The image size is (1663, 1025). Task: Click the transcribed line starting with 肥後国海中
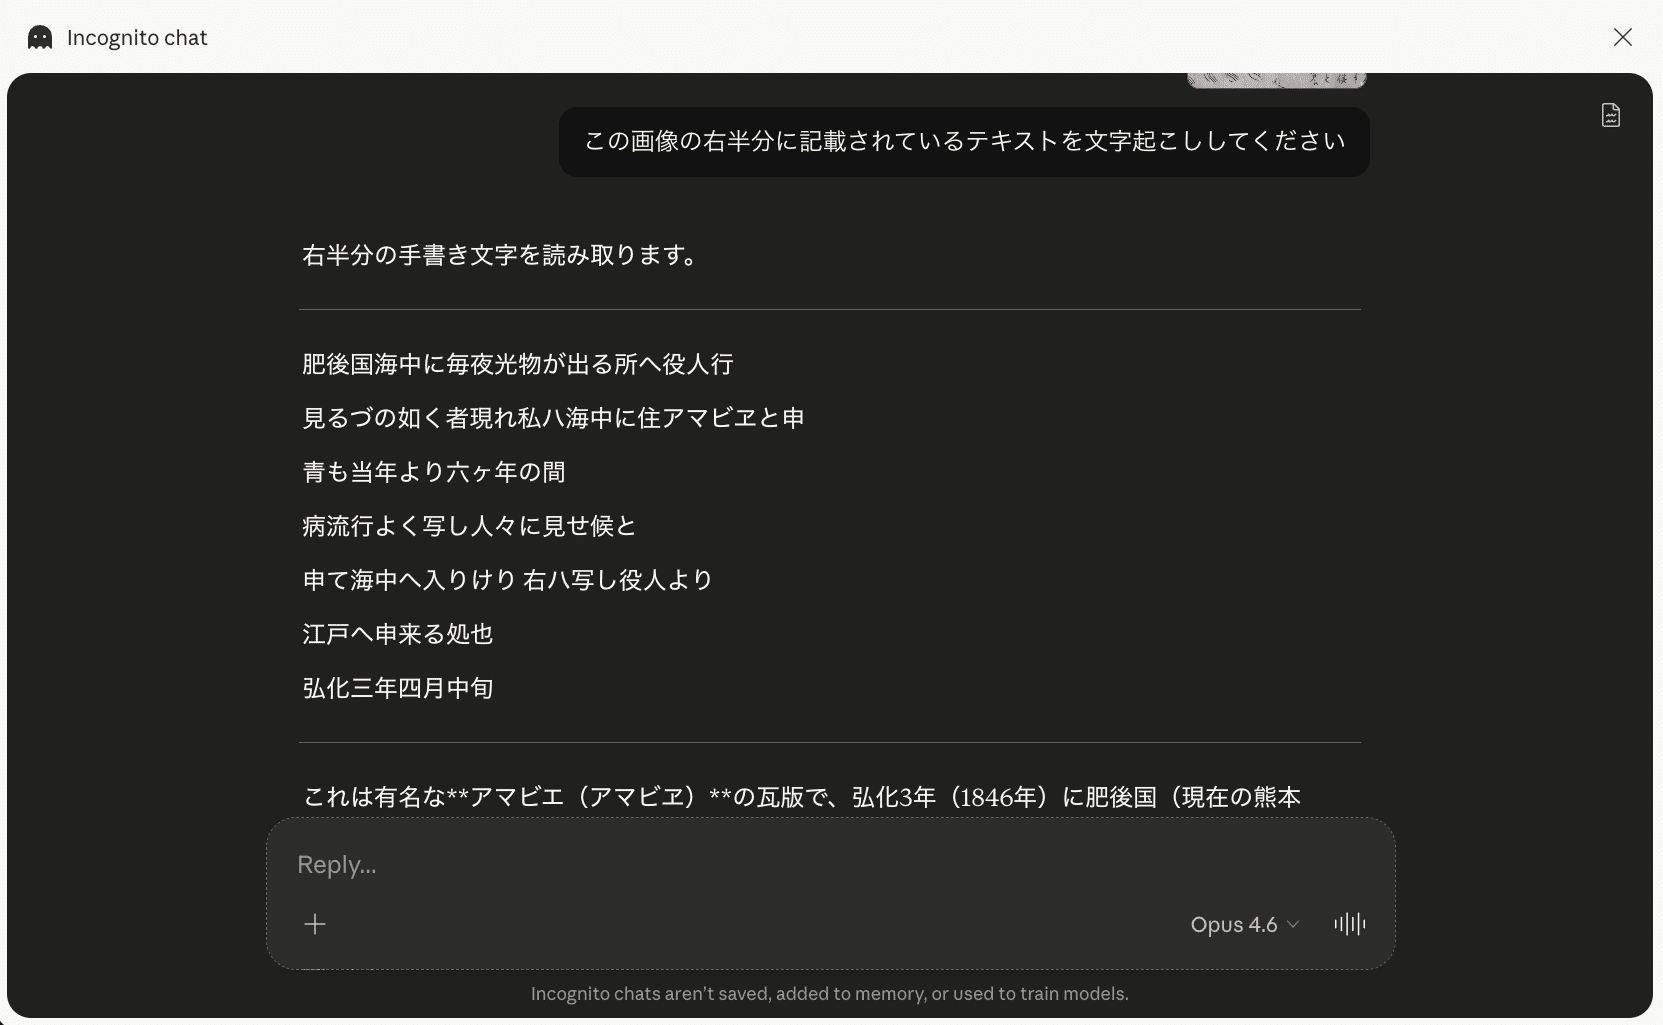[x=517, y=364]
